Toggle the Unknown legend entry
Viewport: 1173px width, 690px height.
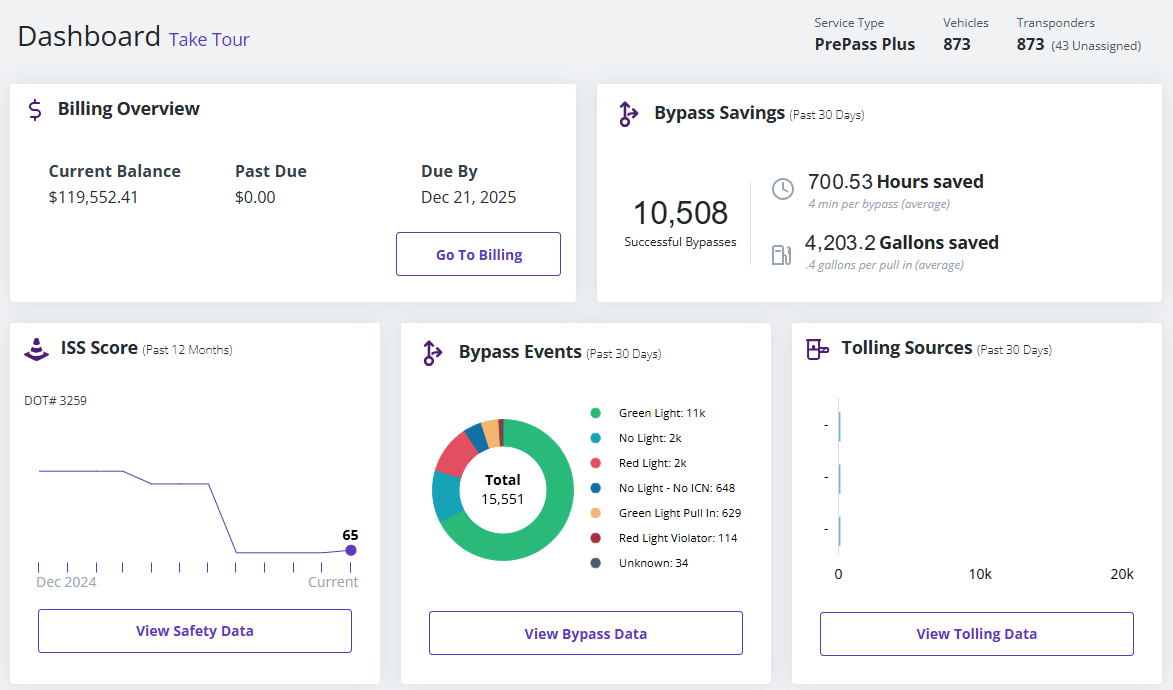(x=653, y=563)
